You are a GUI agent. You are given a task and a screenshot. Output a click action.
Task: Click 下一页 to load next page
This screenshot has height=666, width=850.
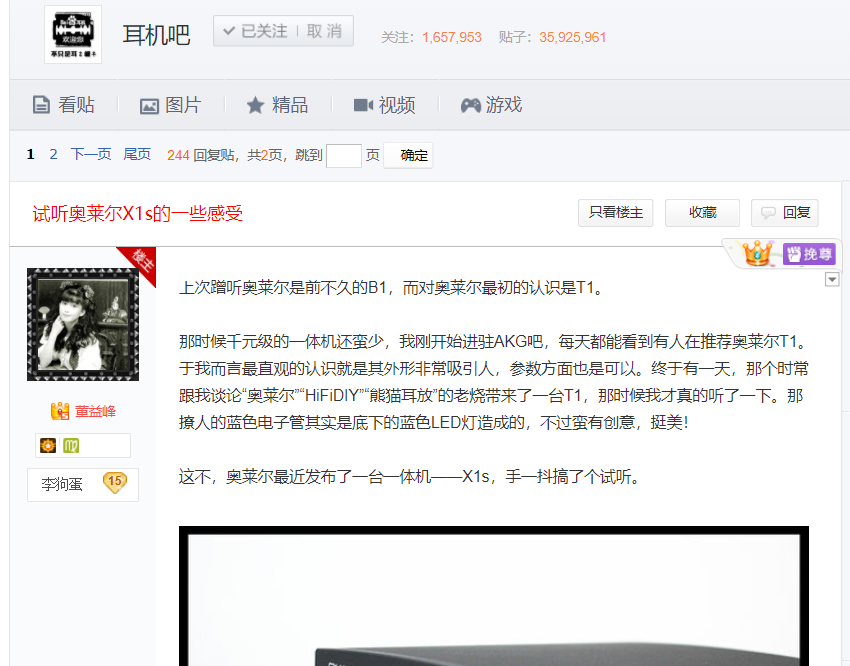(x=91, y=154)
